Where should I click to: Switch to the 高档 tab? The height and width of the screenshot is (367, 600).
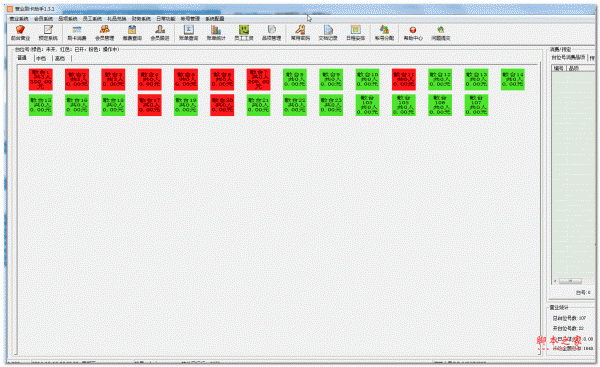pyautogui.click(x=60, y=58)
